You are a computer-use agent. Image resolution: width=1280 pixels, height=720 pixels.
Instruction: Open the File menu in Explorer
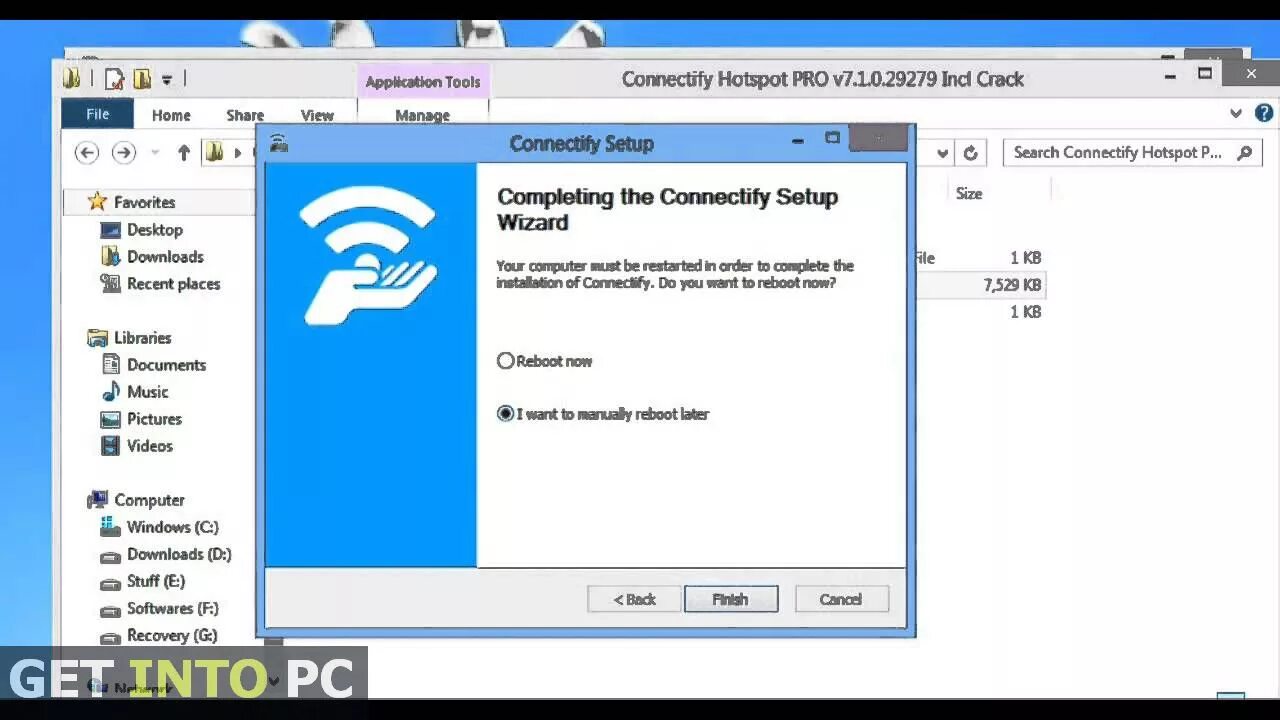[x=97, y=114]
